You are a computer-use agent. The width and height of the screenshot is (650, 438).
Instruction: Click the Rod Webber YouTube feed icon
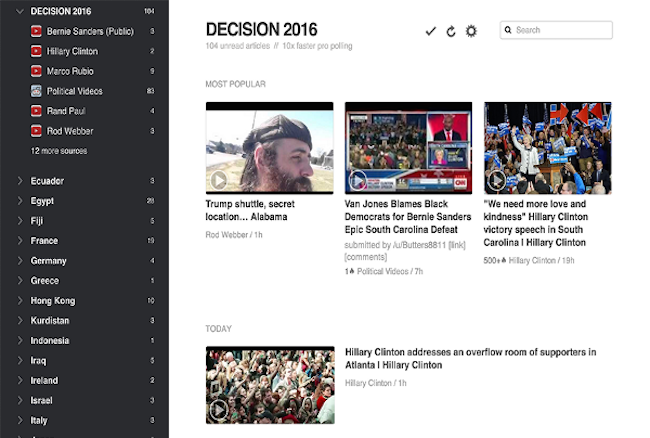[x=36, y=131]
